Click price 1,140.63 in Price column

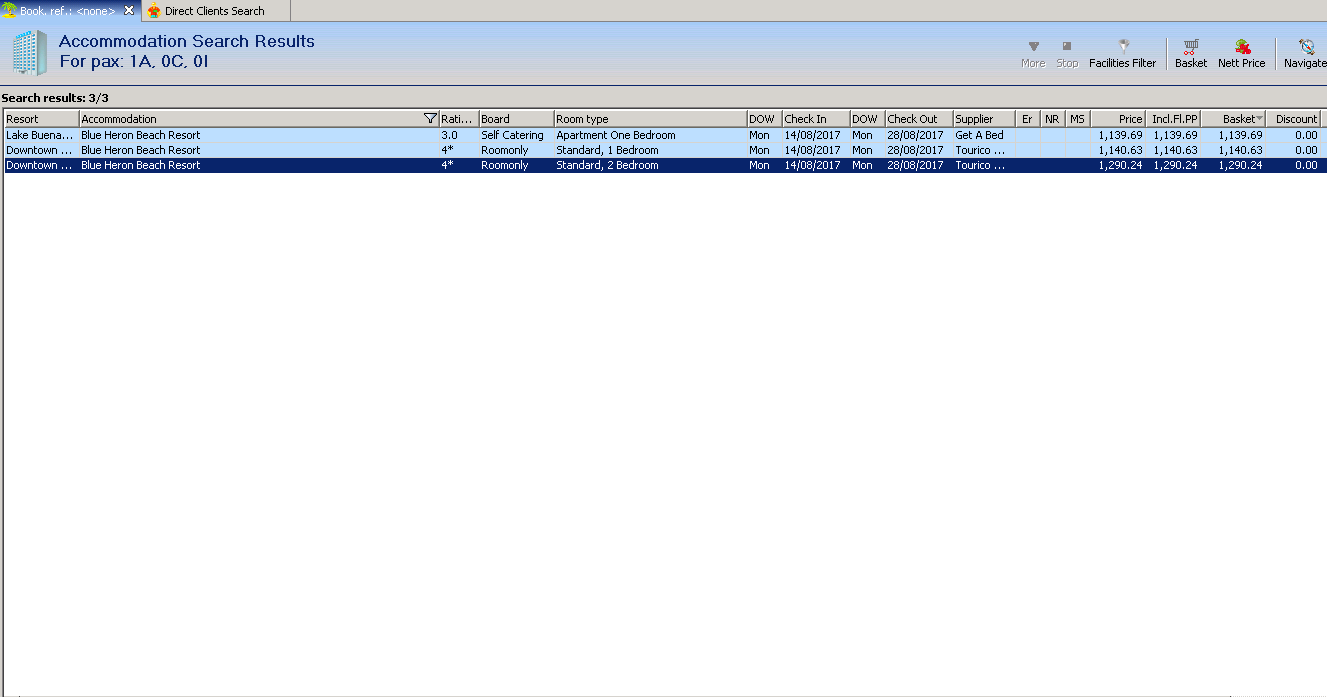pos(1120,150)
